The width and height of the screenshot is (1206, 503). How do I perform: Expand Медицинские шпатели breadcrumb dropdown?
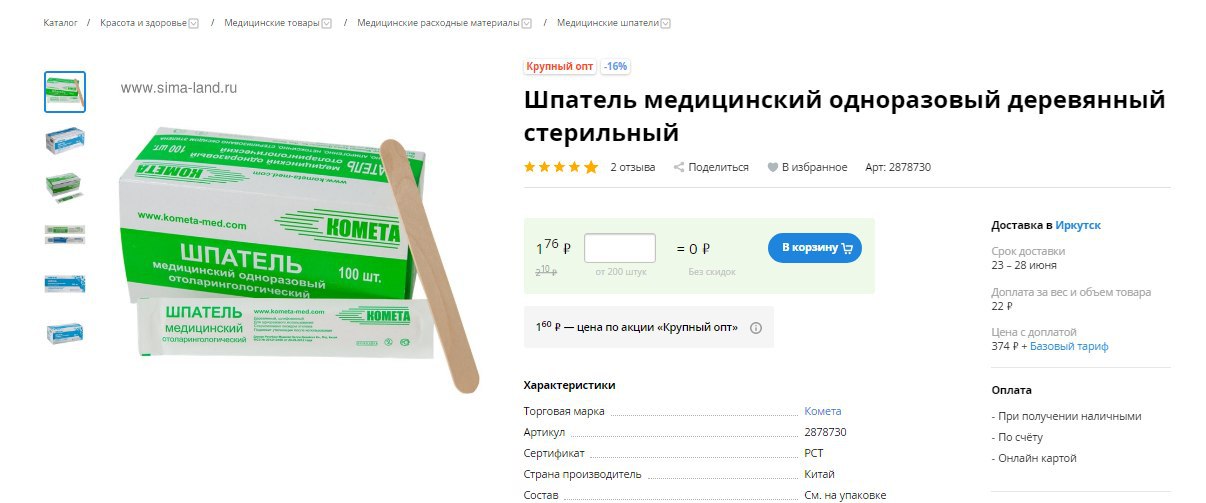666,23
